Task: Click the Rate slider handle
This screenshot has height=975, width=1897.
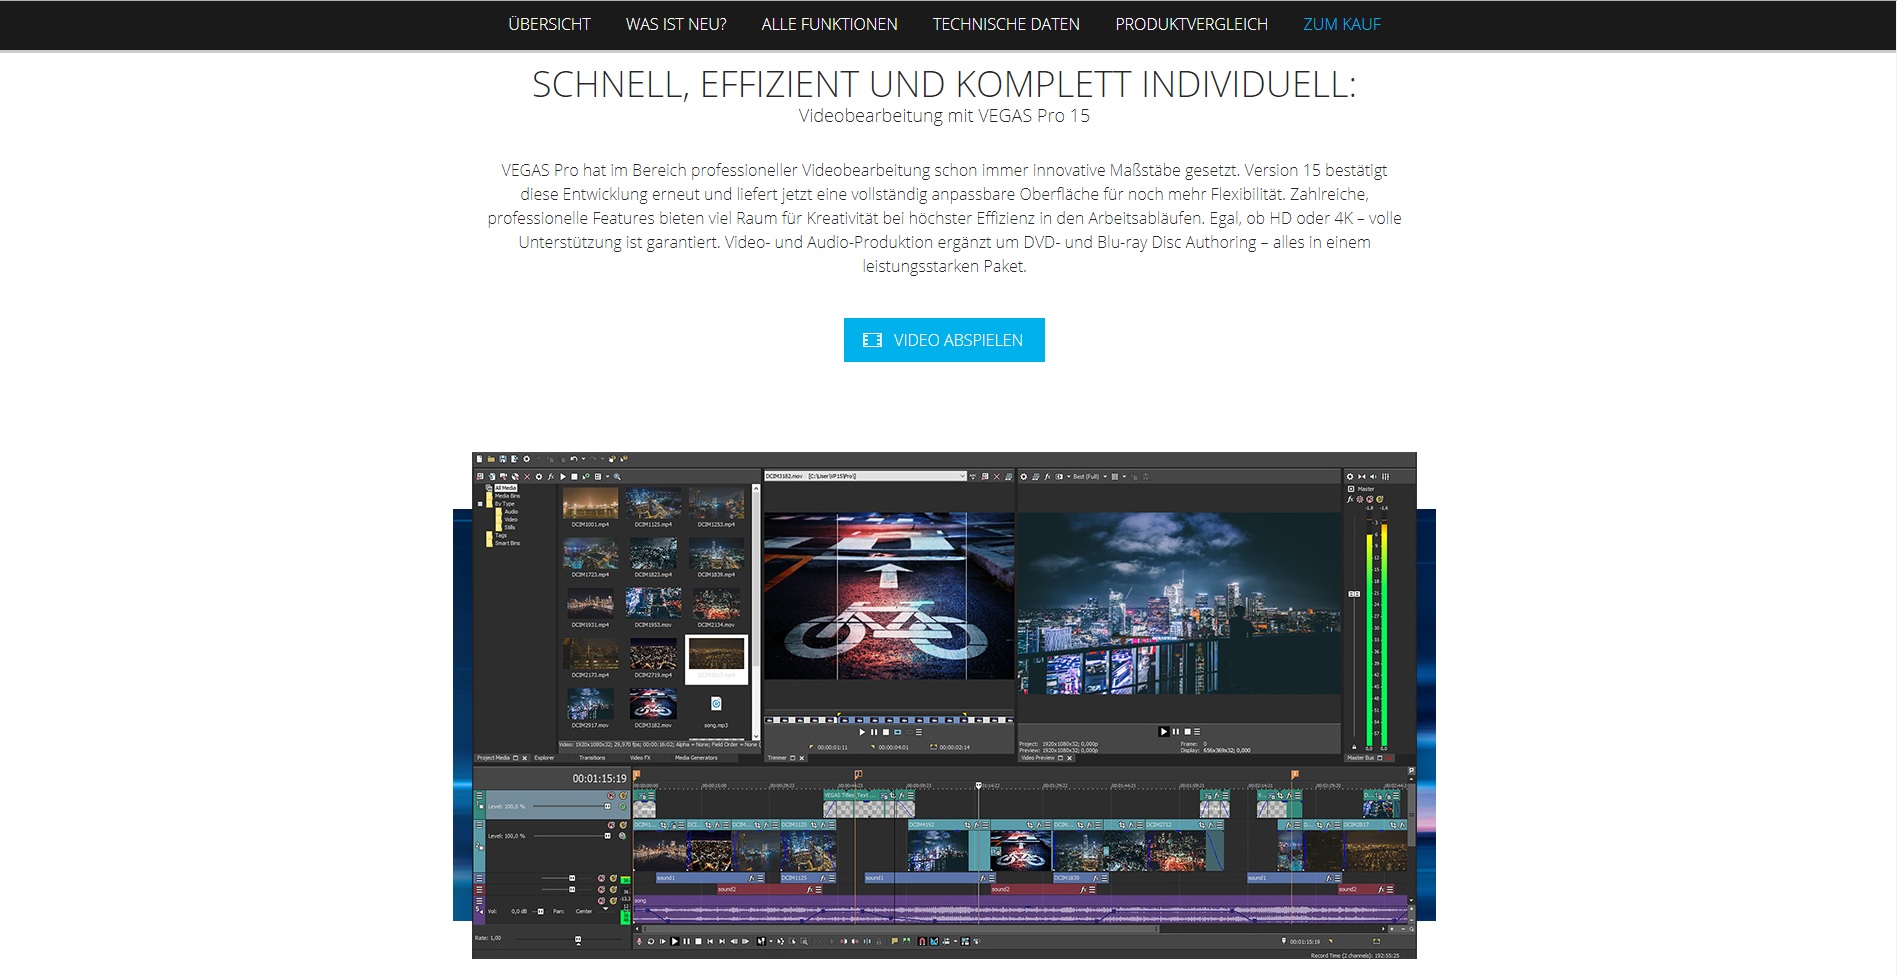Action: click(x=578, y=939)
